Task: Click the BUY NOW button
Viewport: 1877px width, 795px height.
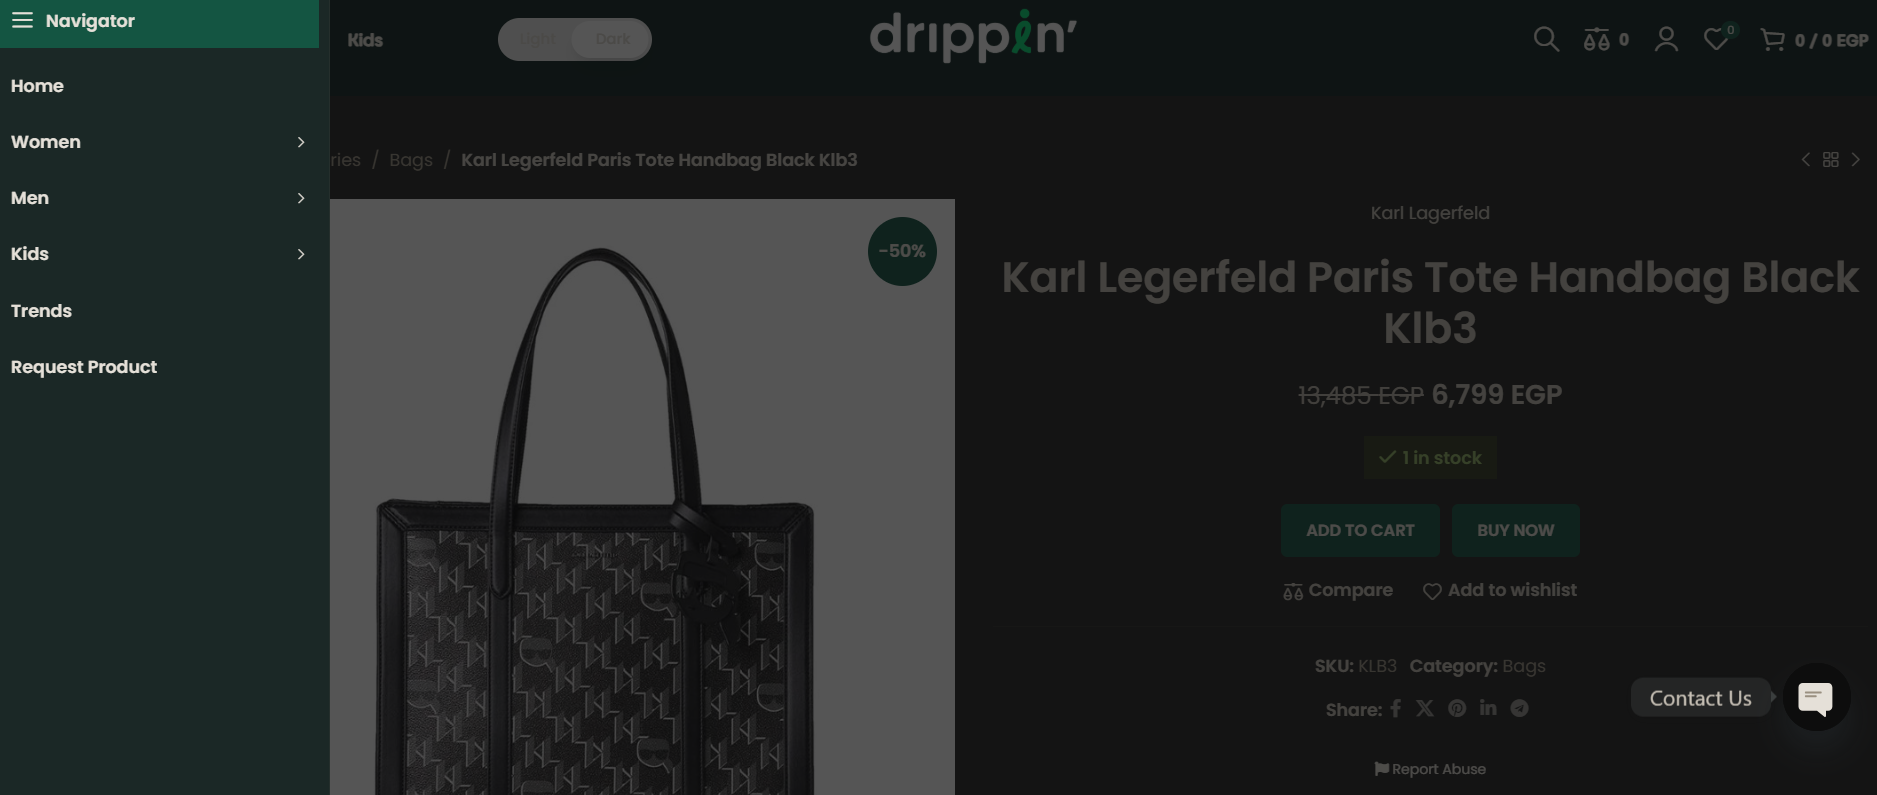Action: pyautogui.click(x=1515, y=530)
